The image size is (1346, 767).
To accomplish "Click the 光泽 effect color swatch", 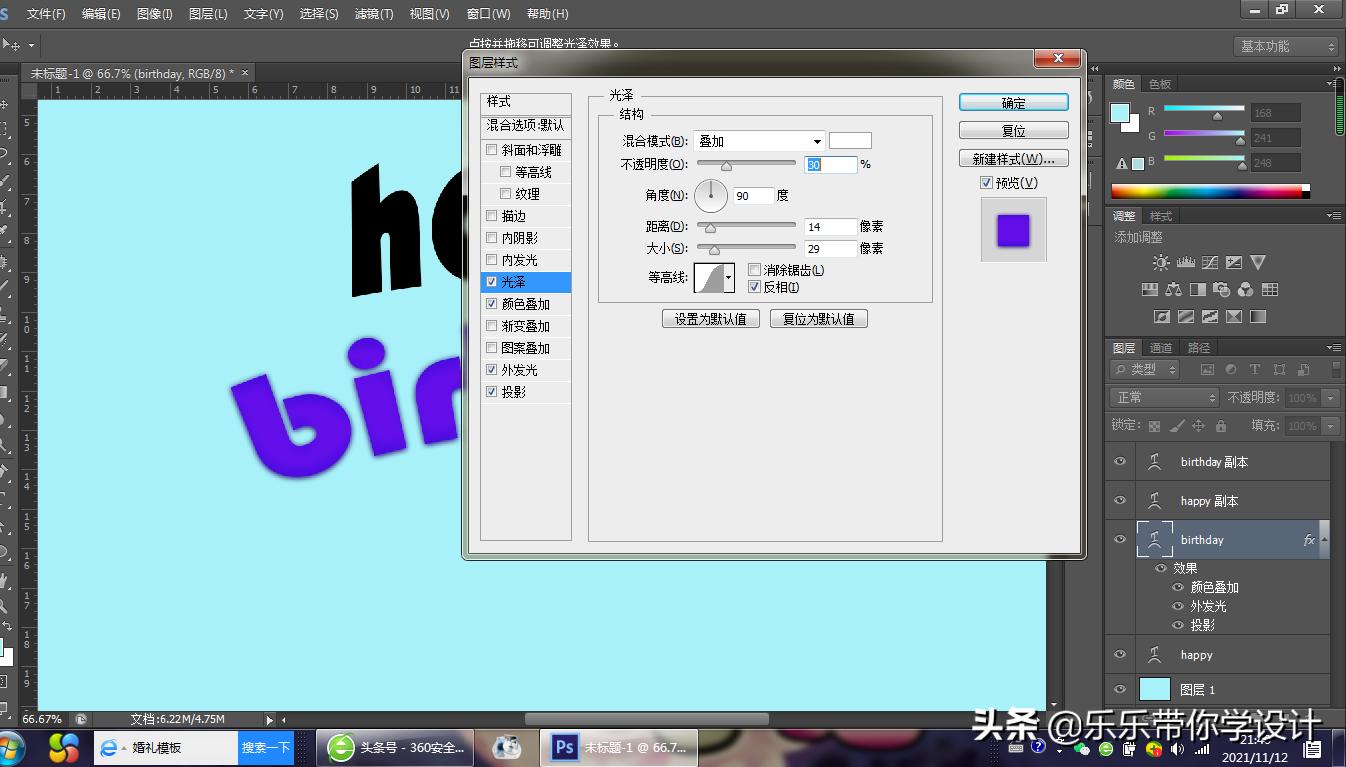I will [x=849, y=140].
